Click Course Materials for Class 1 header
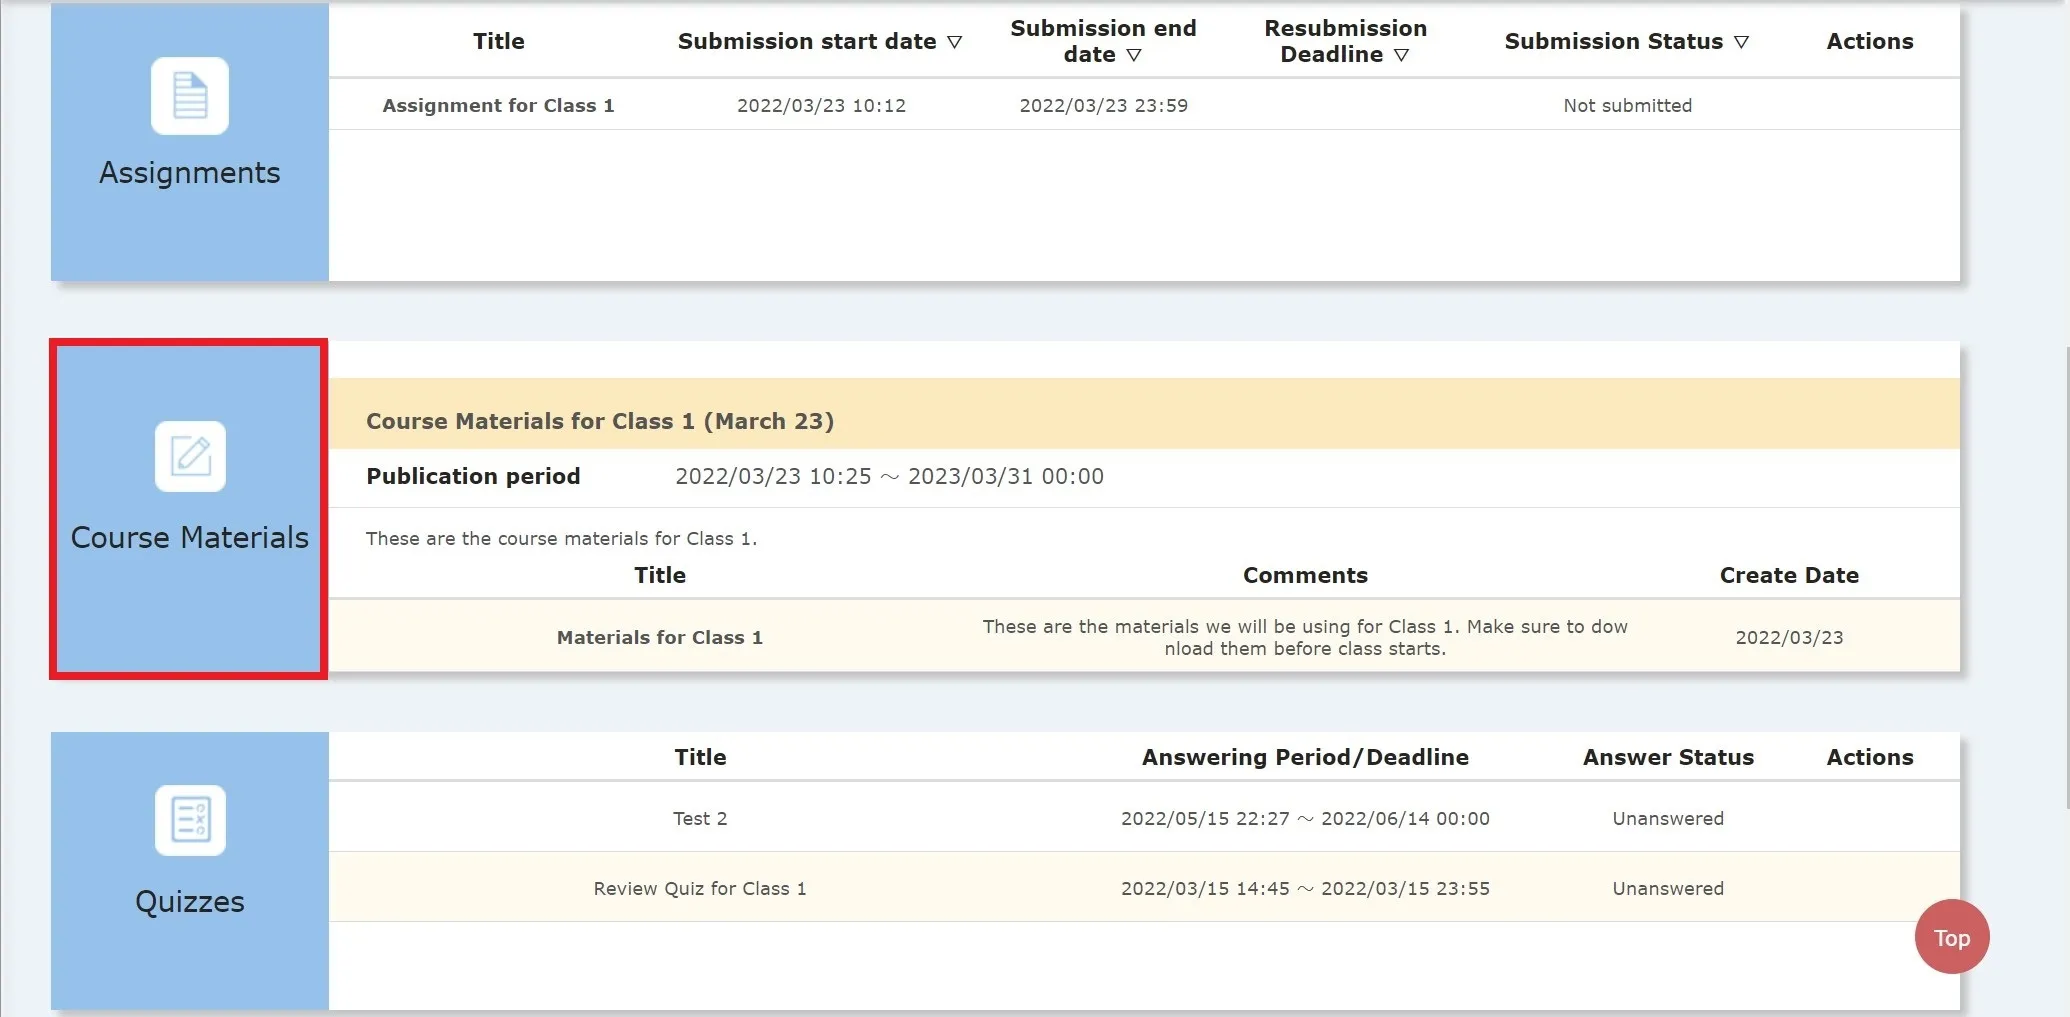This screenshot has width=2070, height=1017. coord(600,421)
